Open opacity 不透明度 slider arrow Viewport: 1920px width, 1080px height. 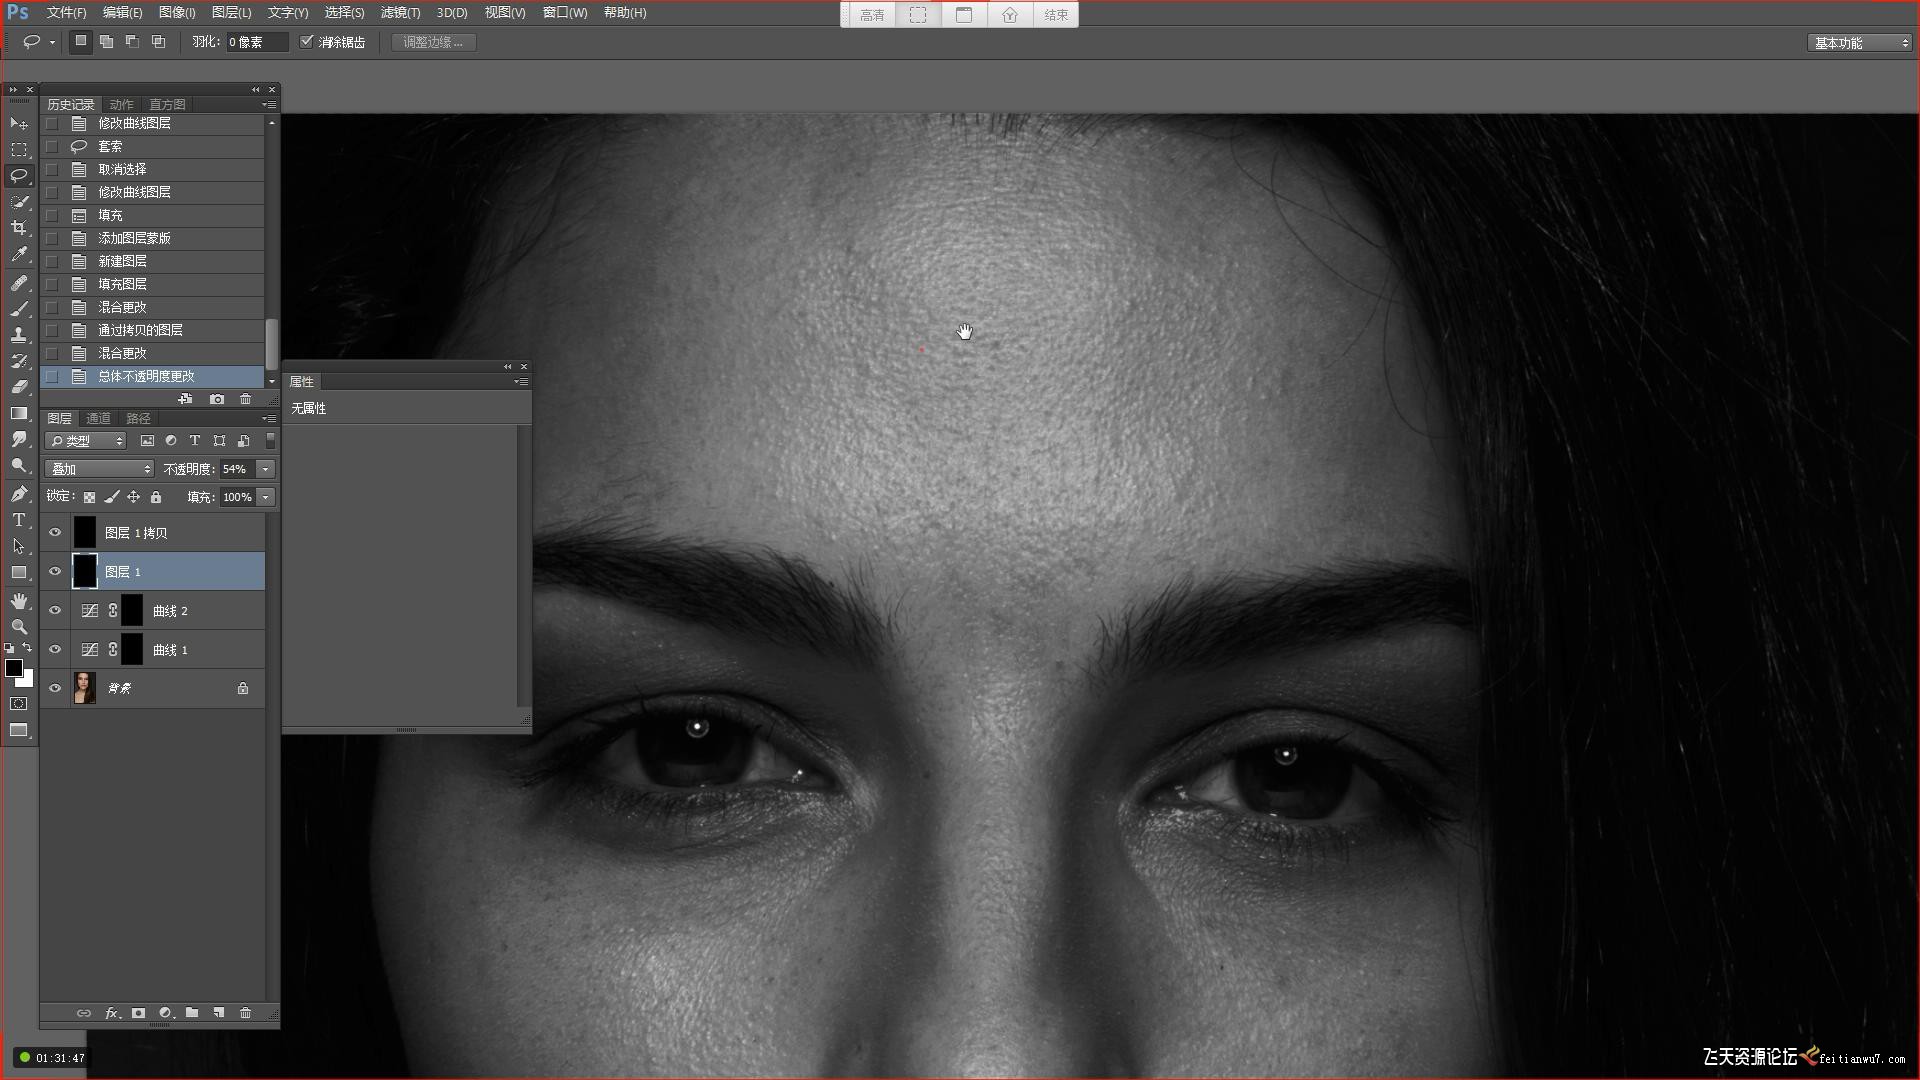coord(266,469)
